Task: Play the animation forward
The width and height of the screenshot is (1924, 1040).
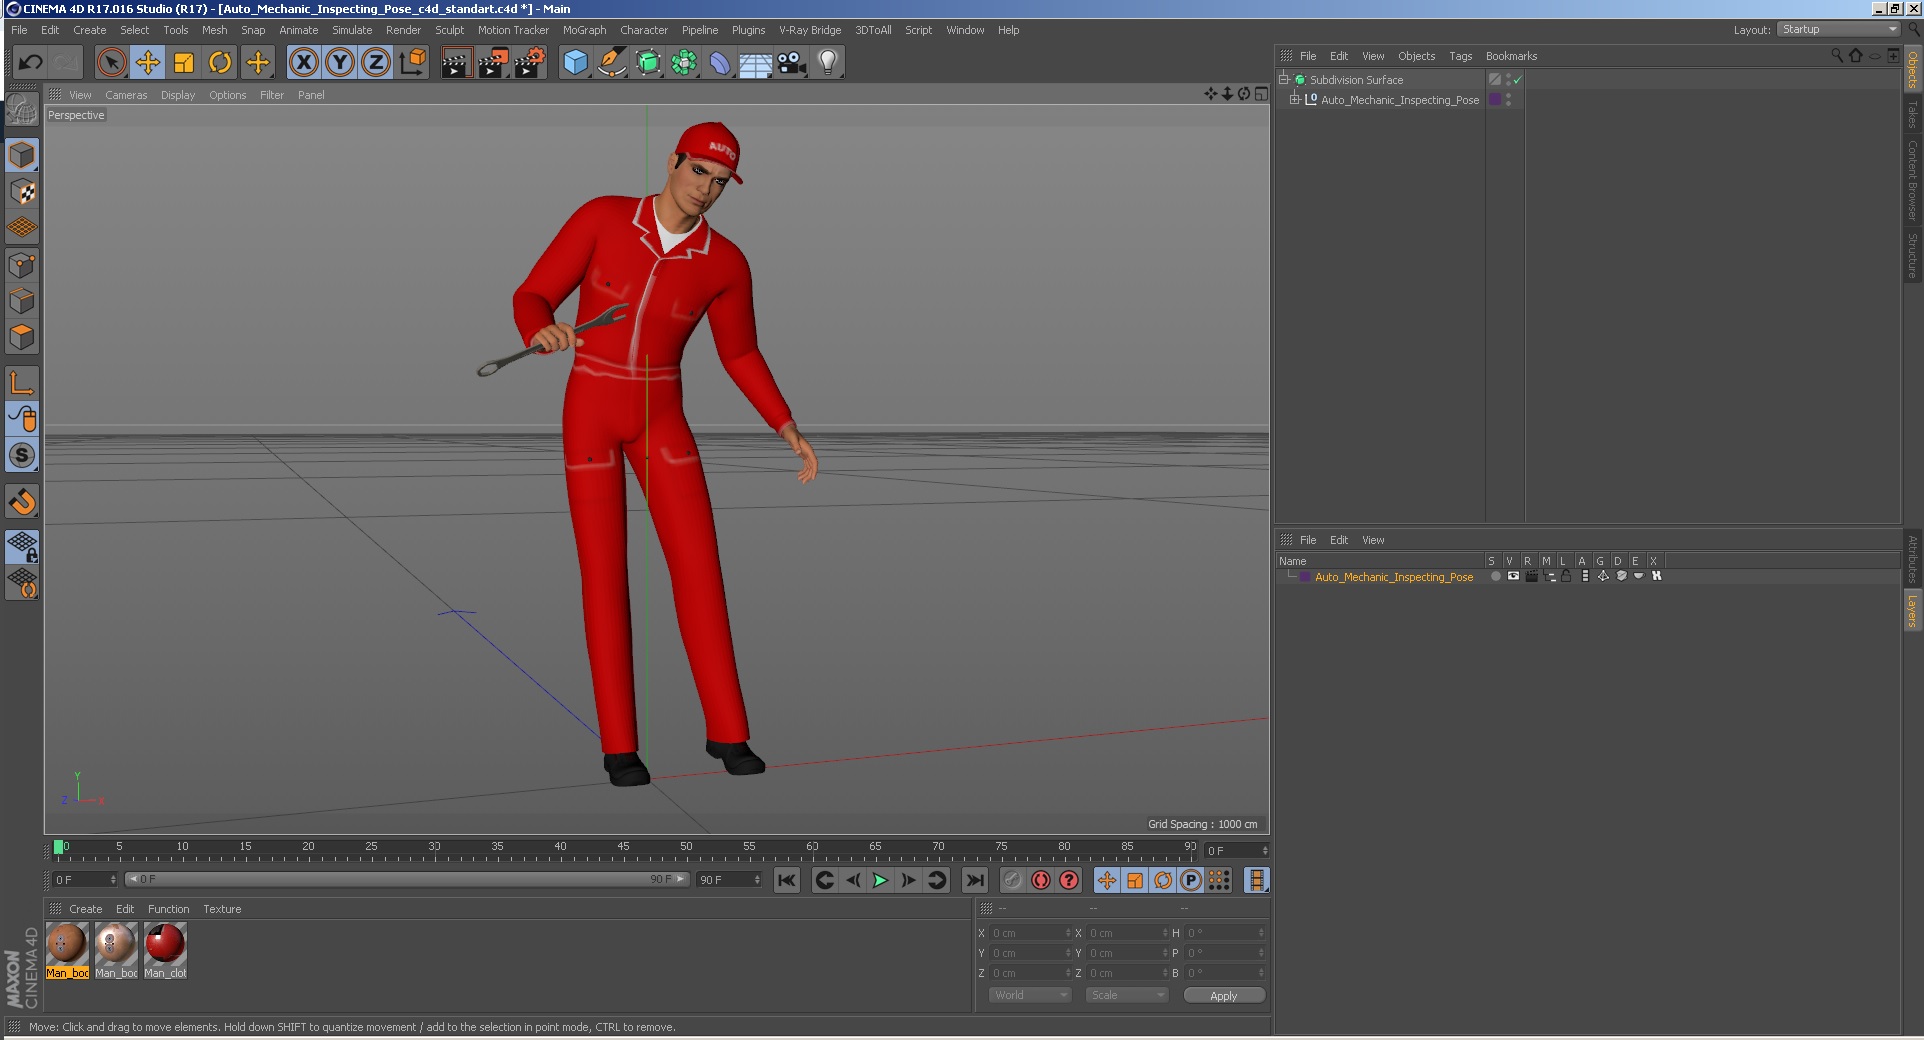Action: [x=880, y=880]
